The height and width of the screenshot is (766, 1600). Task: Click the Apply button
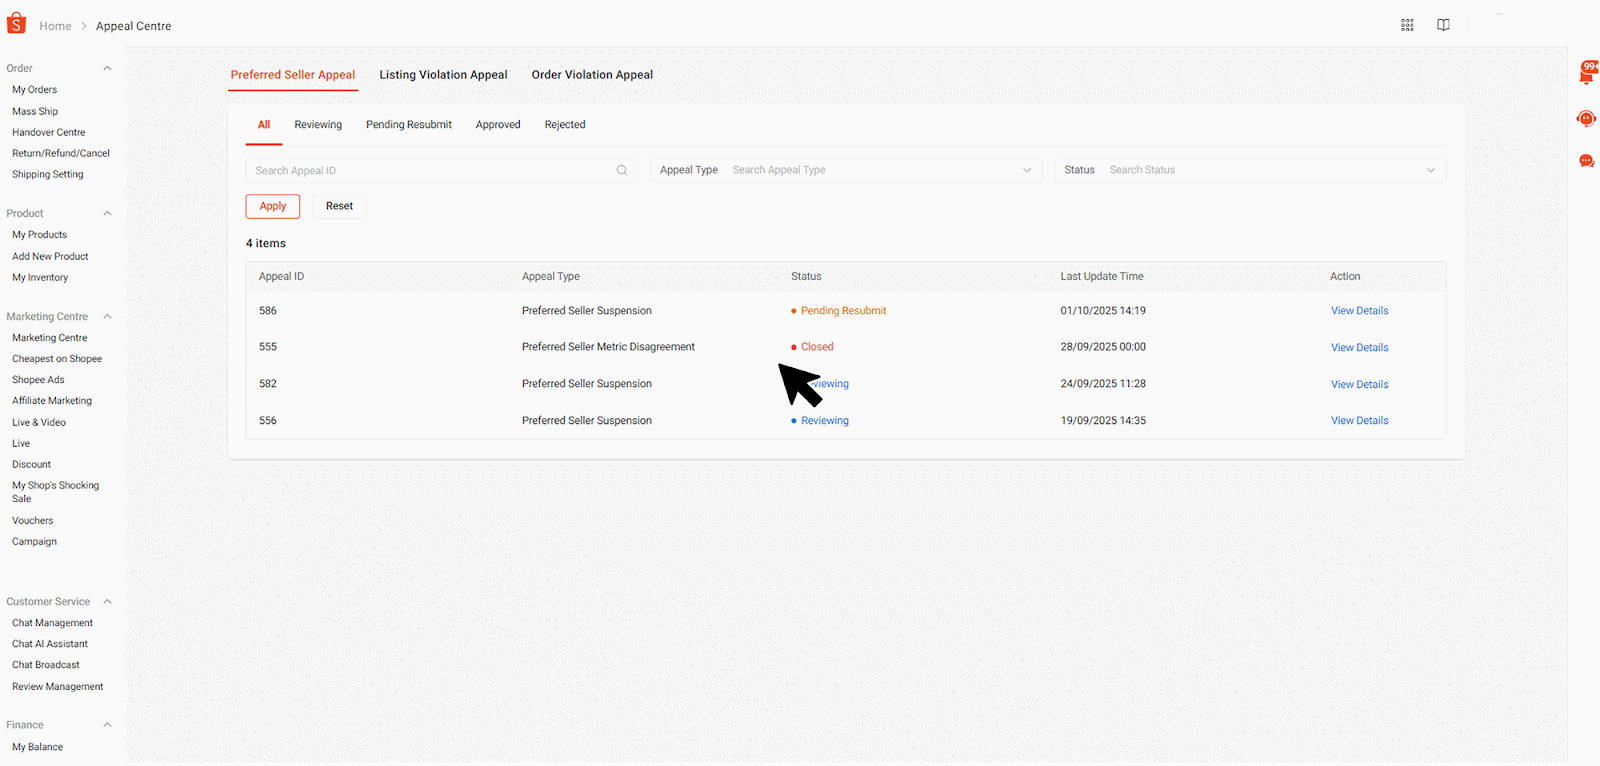[273, 206]
